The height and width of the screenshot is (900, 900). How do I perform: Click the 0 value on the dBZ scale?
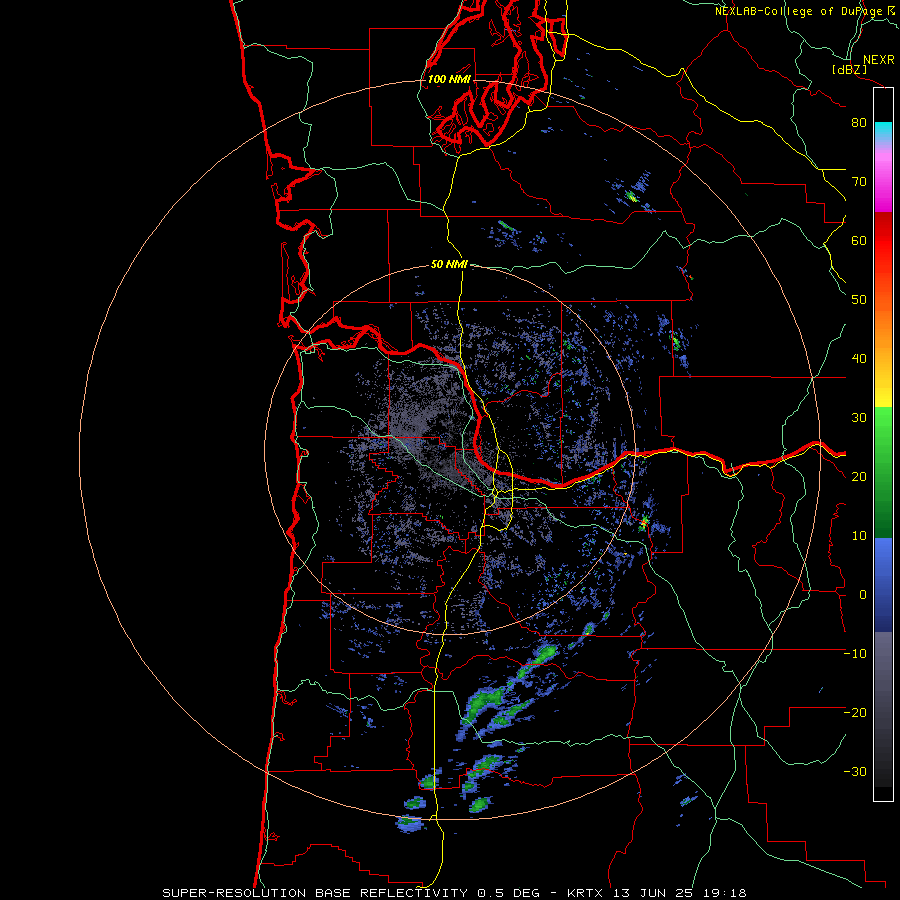pos(863,595)
